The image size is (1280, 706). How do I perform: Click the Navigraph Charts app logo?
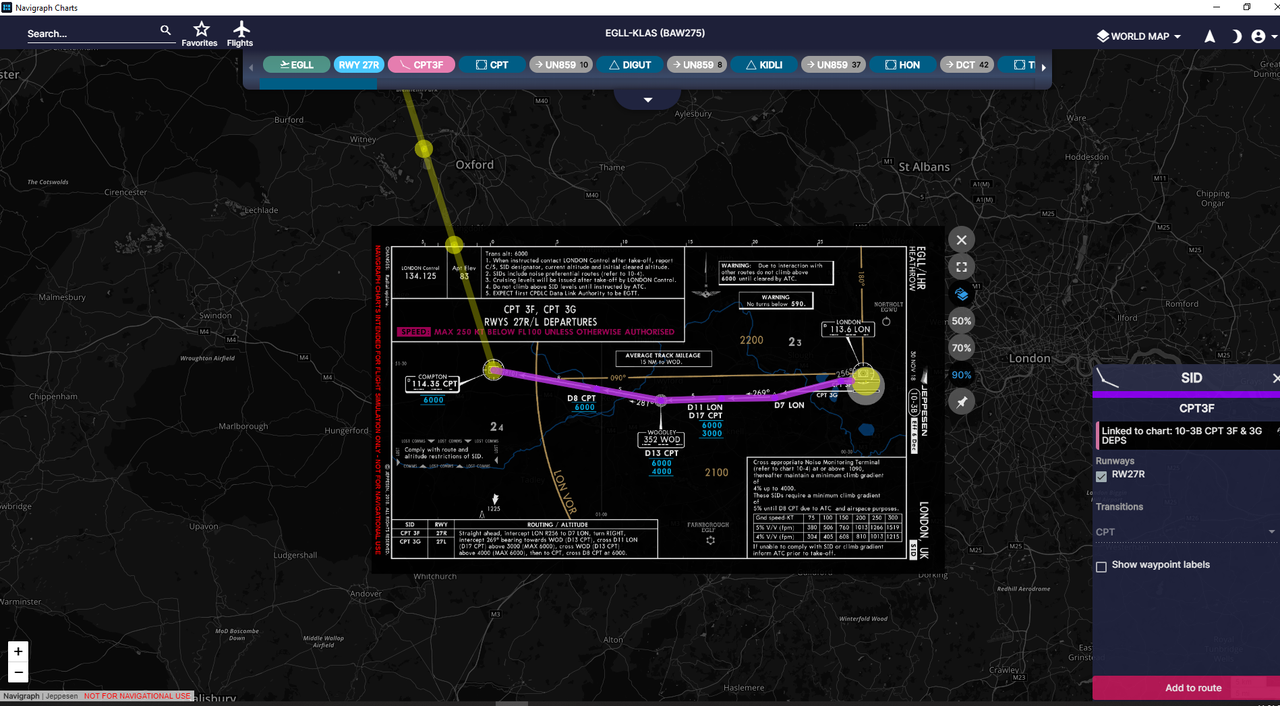(x=8, y=7)
